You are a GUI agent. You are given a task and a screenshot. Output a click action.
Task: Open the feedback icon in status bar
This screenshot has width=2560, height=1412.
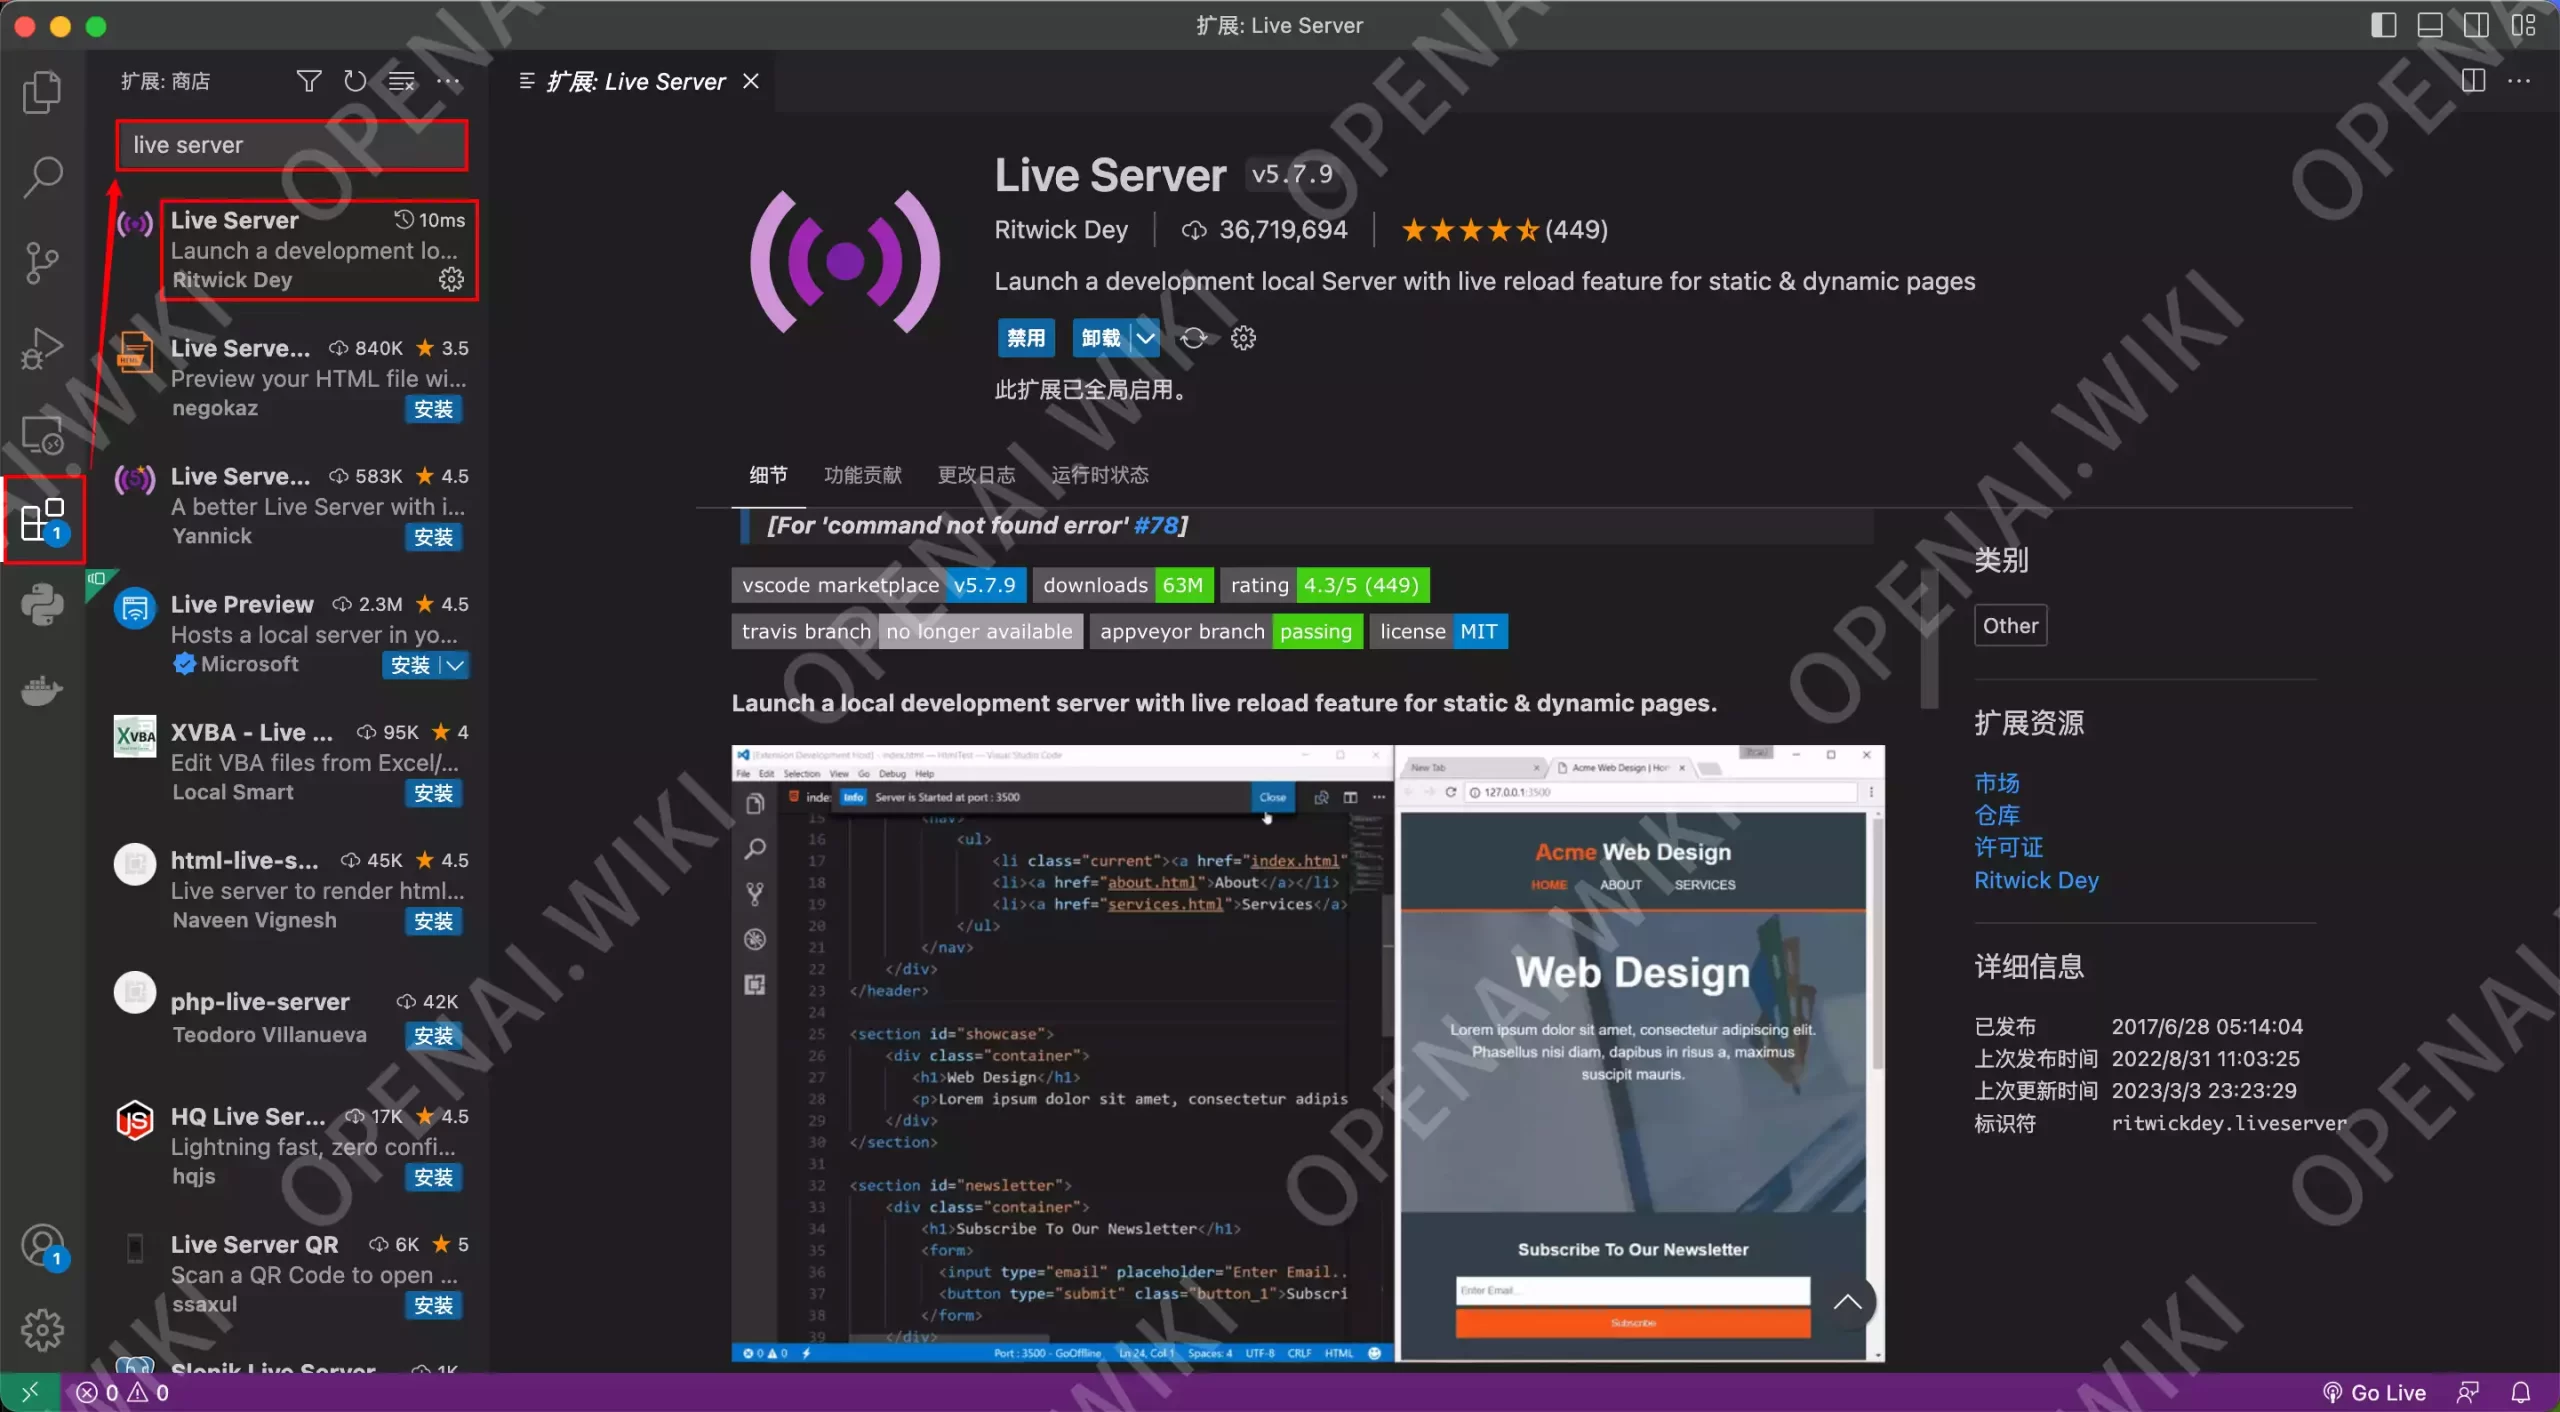point(2468,1392)
